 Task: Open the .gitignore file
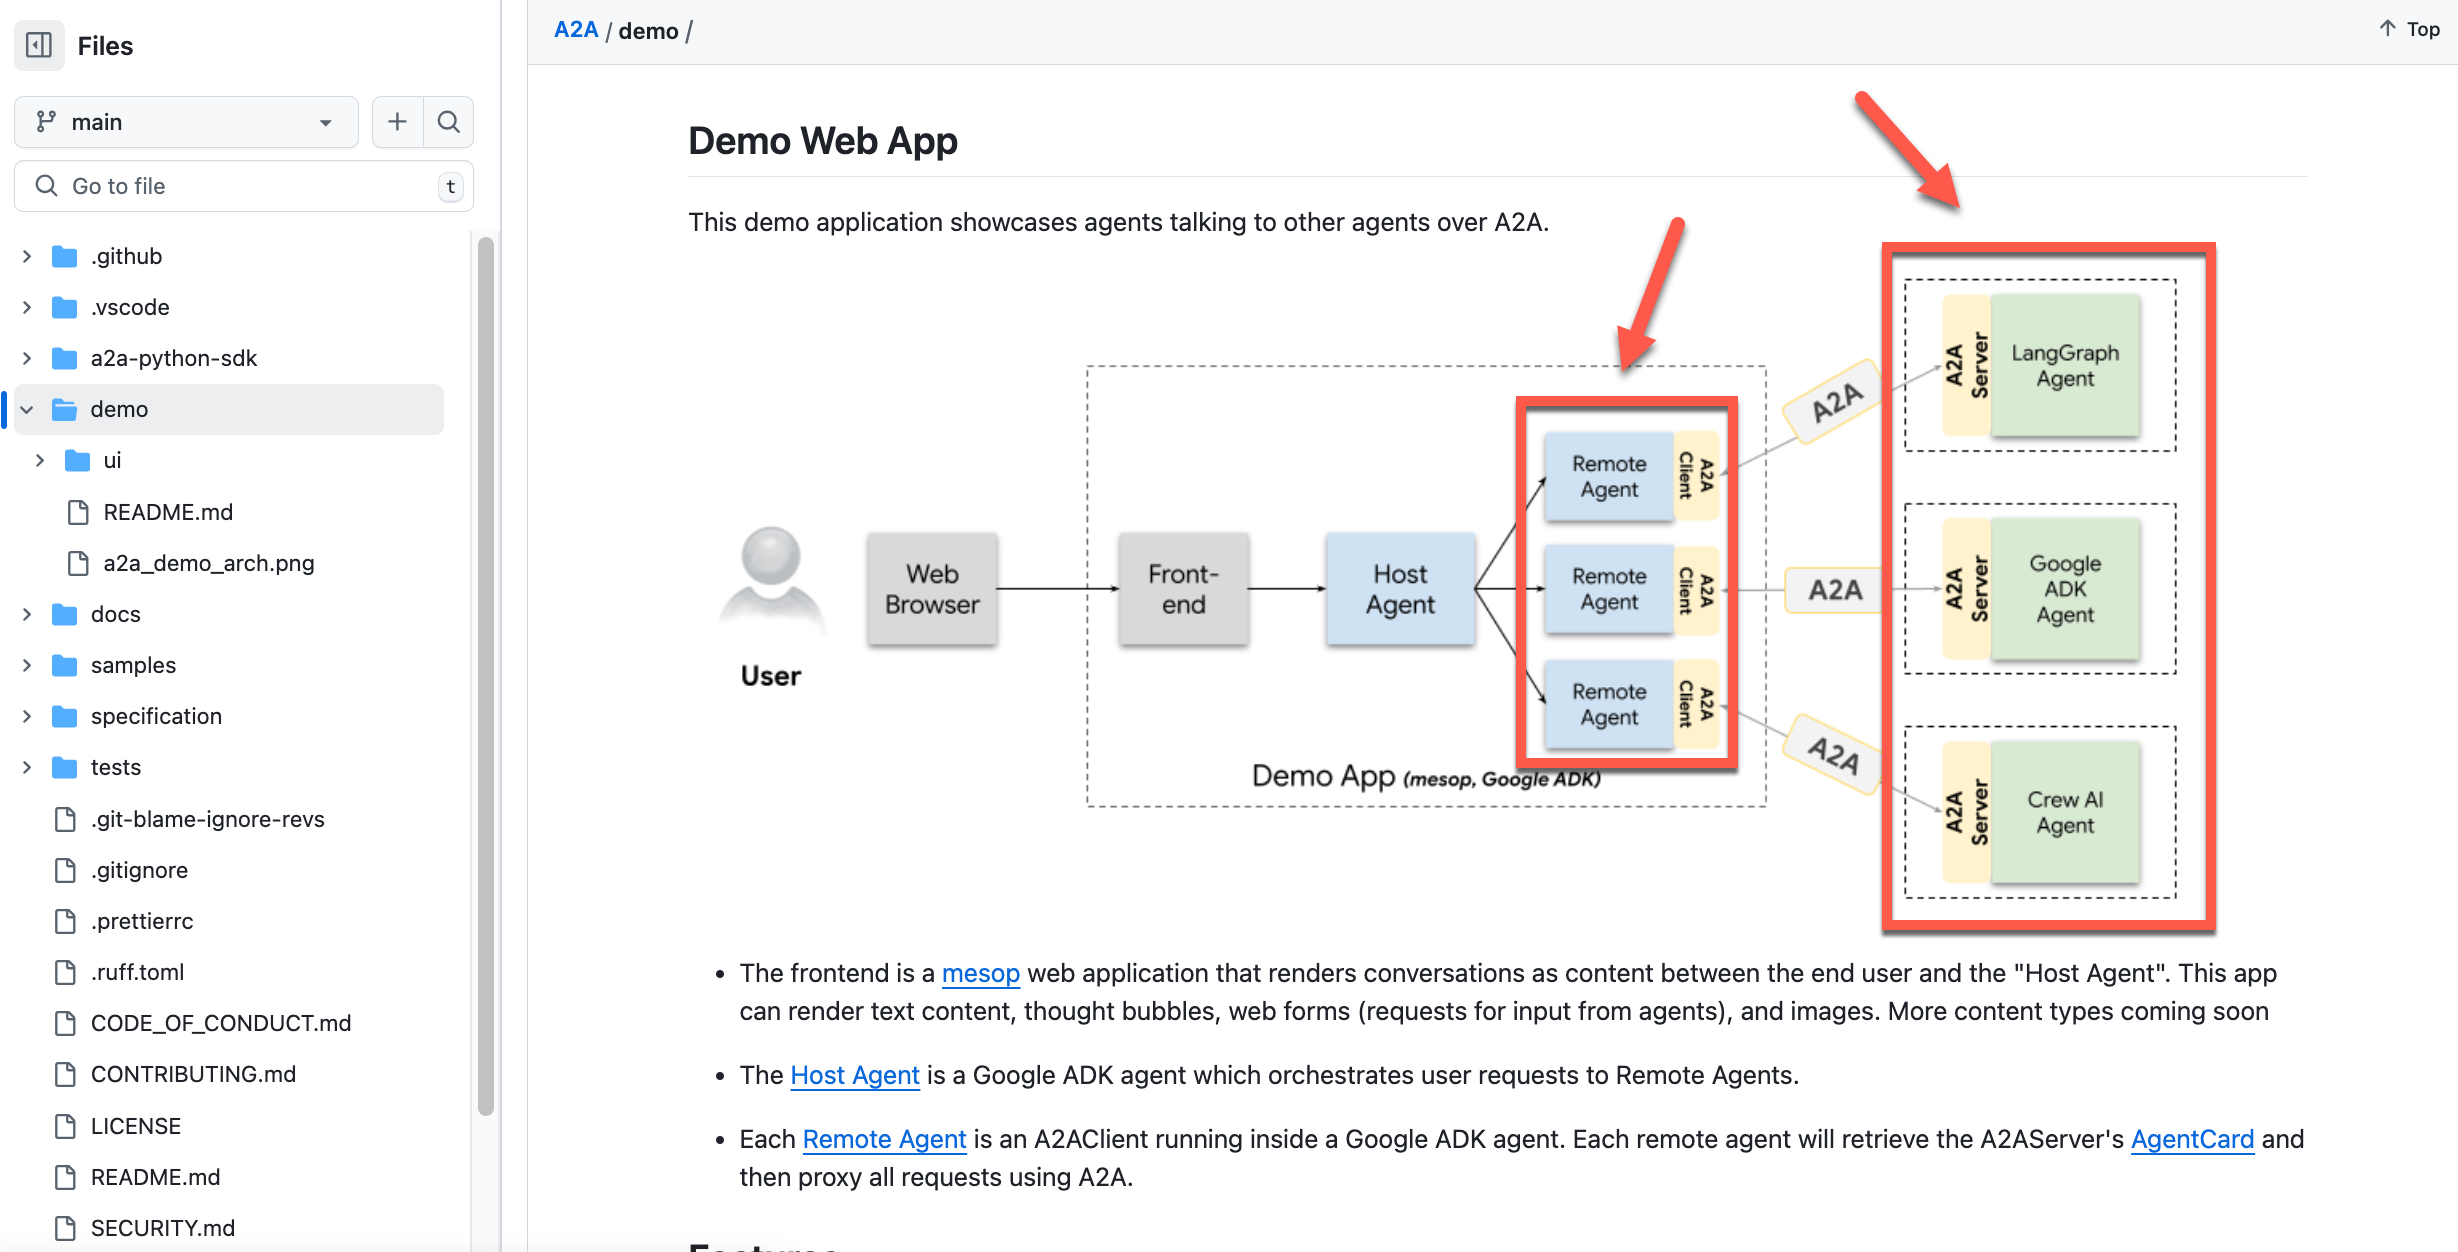(139, 870)
